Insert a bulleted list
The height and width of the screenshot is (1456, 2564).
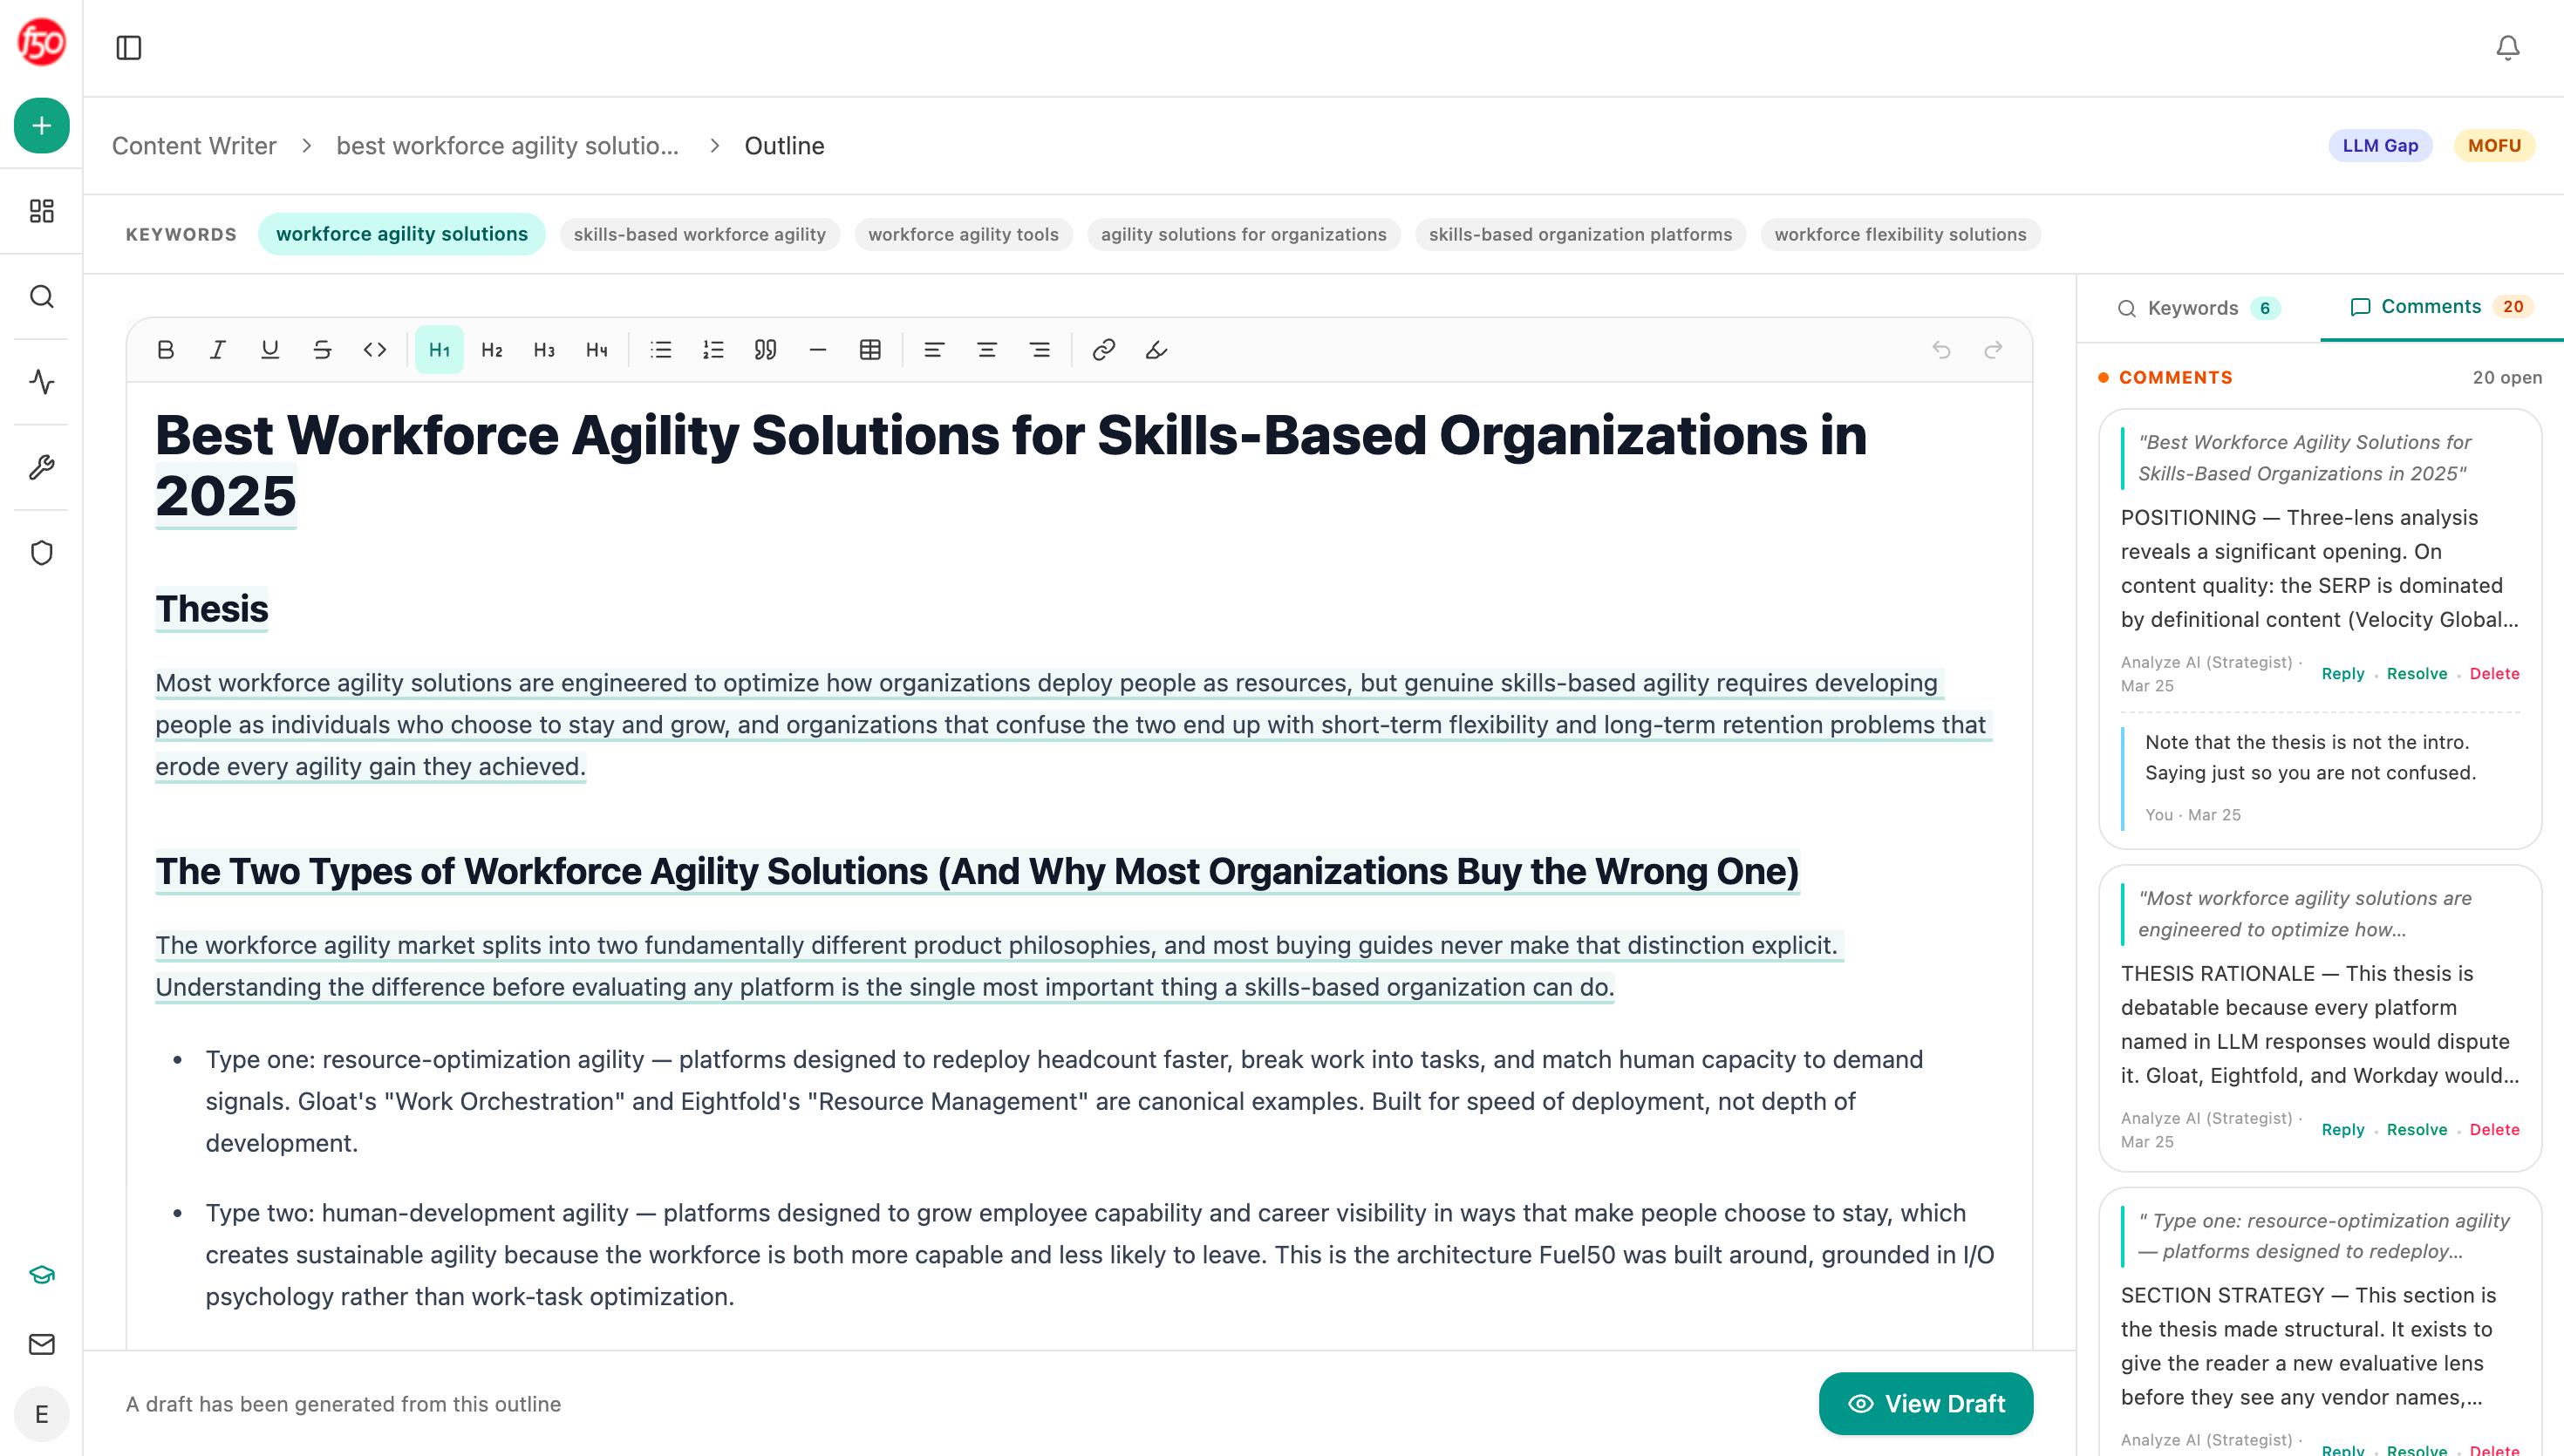661,350
